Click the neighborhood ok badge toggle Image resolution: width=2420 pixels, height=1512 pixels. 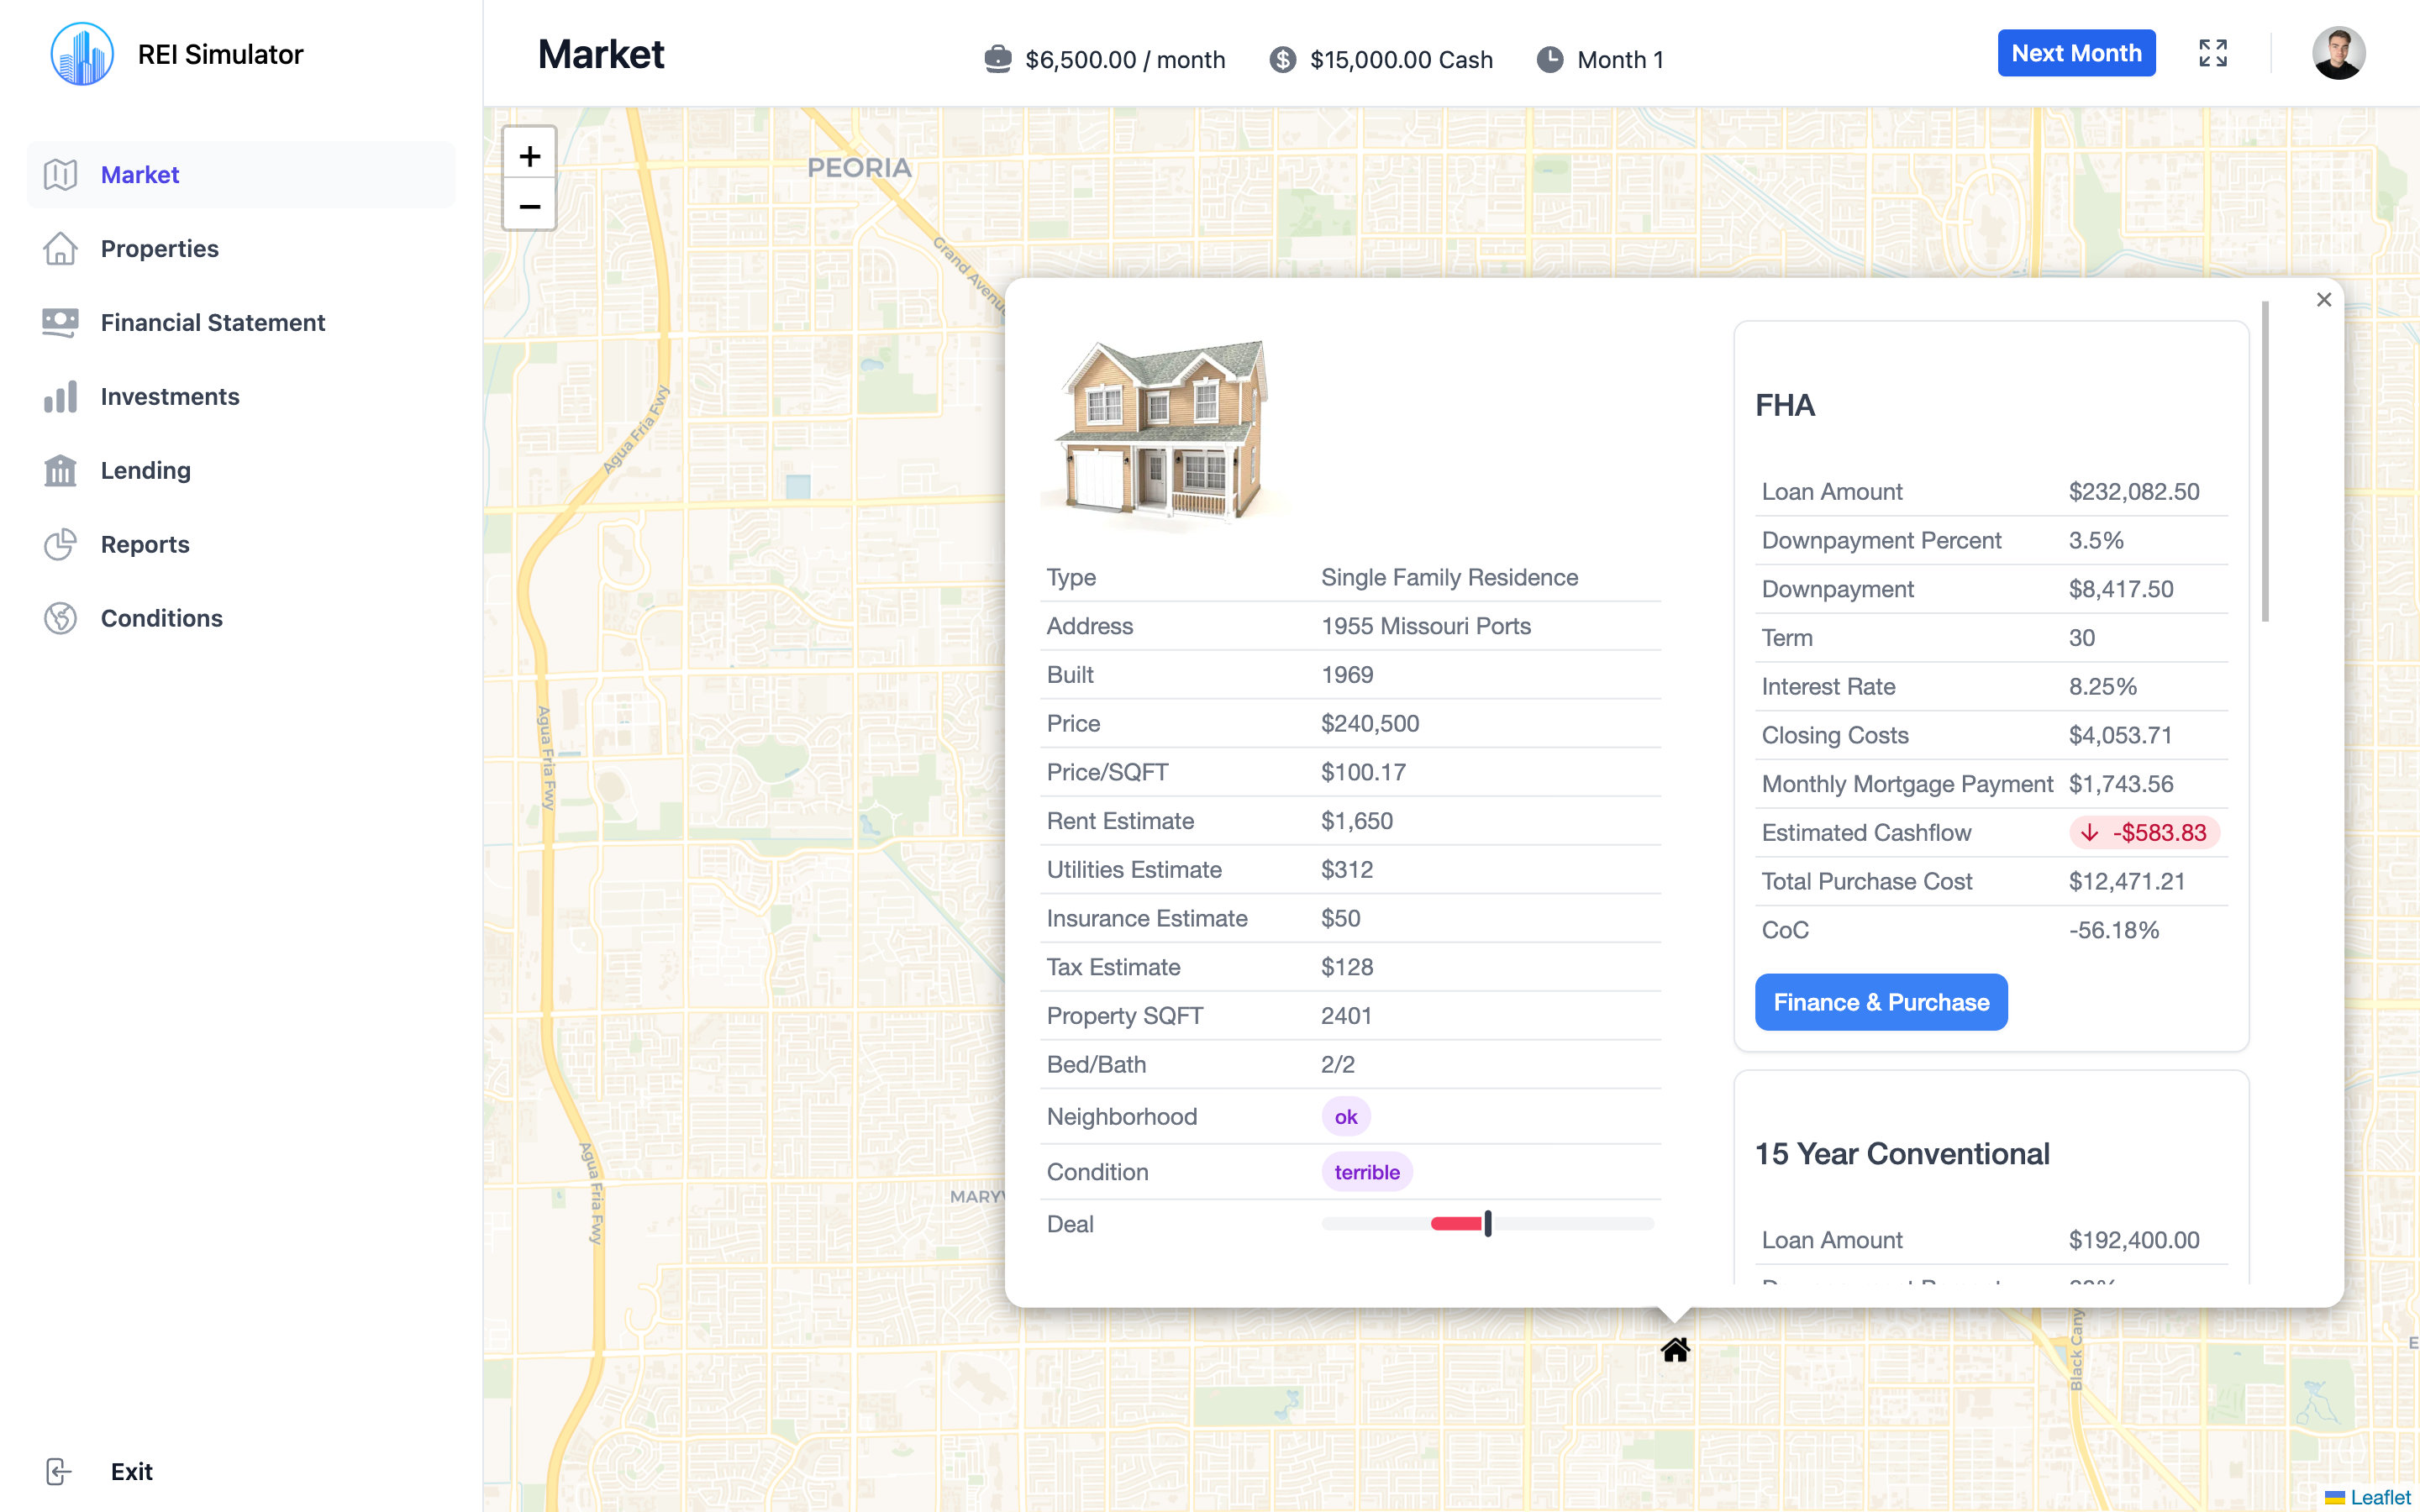(x=1347, y=1116)
